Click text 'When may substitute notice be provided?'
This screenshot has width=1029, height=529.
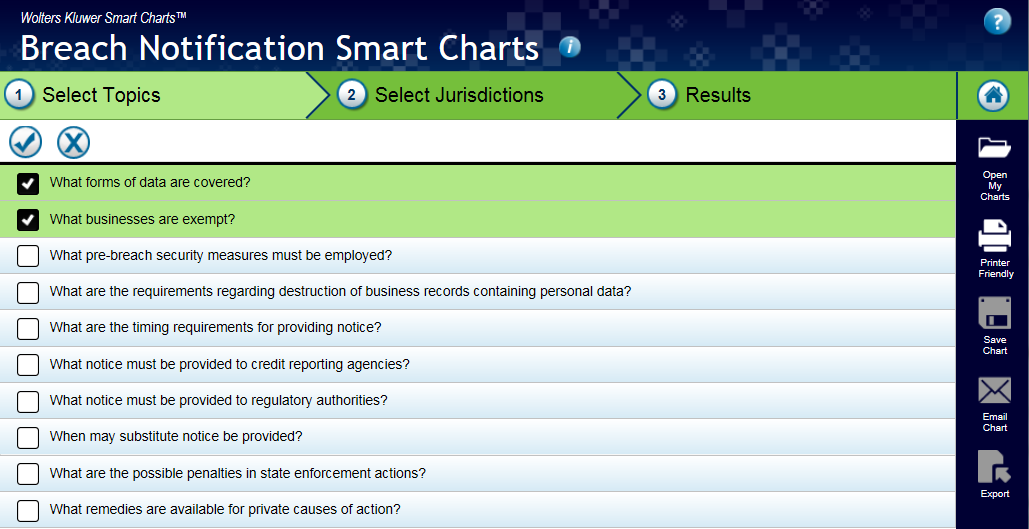(176, 436)
